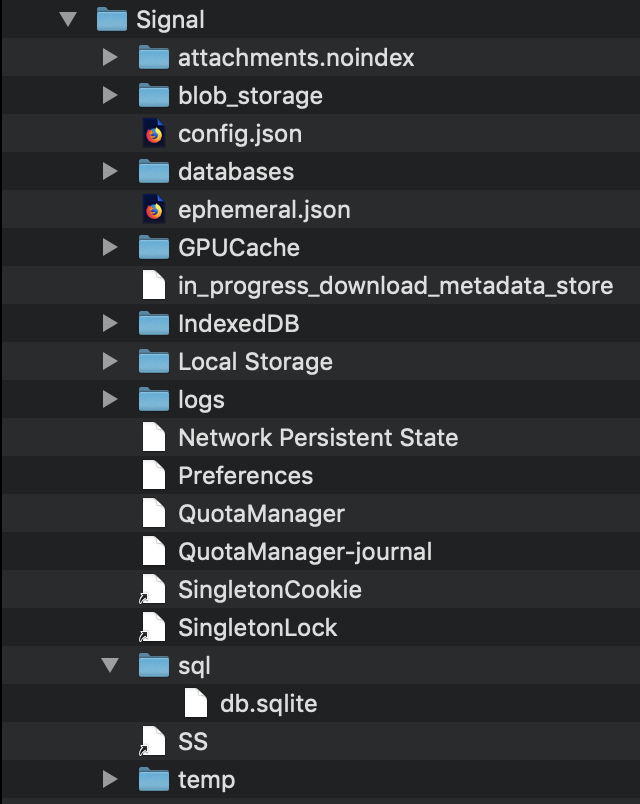The image size is (640, 804).
Task: Select the Preferences file row
Action: 320,475
